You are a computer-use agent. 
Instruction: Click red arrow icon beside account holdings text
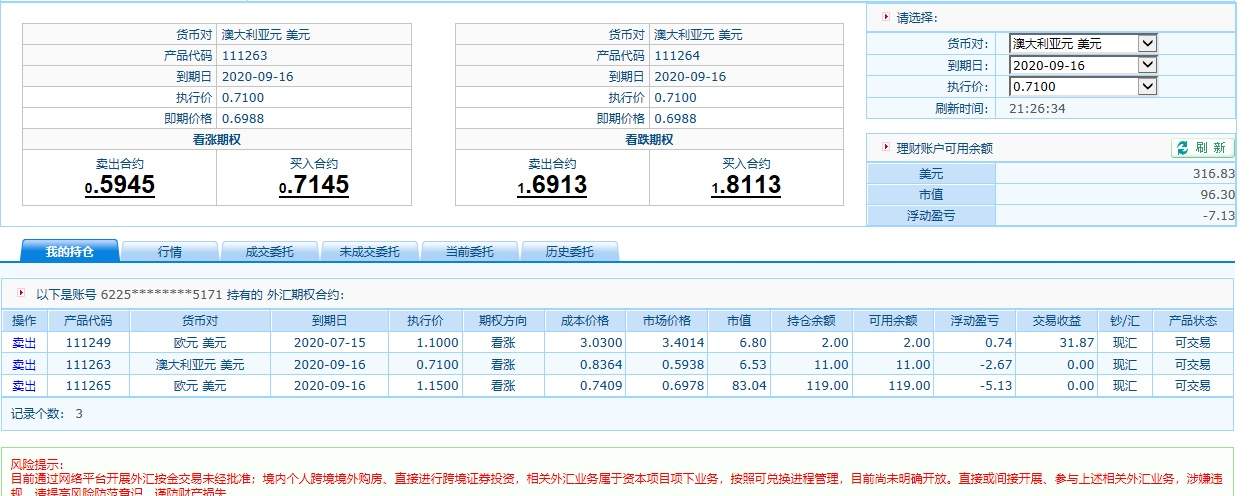pyautogui.click(x=22, y=294)
